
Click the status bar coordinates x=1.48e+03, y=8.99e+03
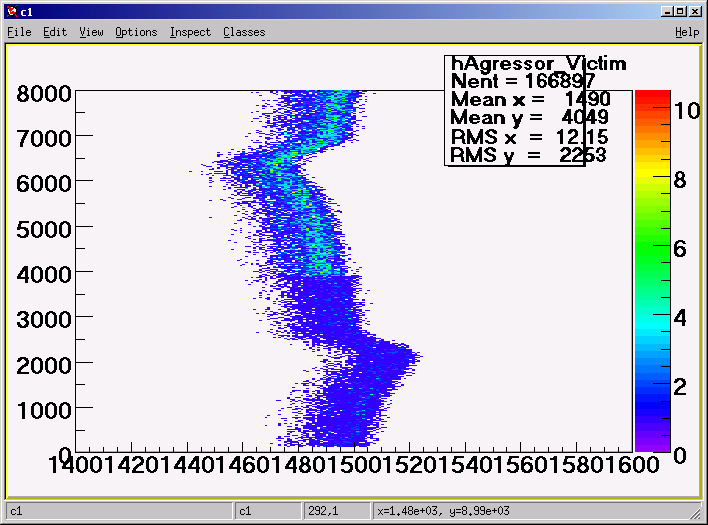pyautogui.click(x=443, y=511)
